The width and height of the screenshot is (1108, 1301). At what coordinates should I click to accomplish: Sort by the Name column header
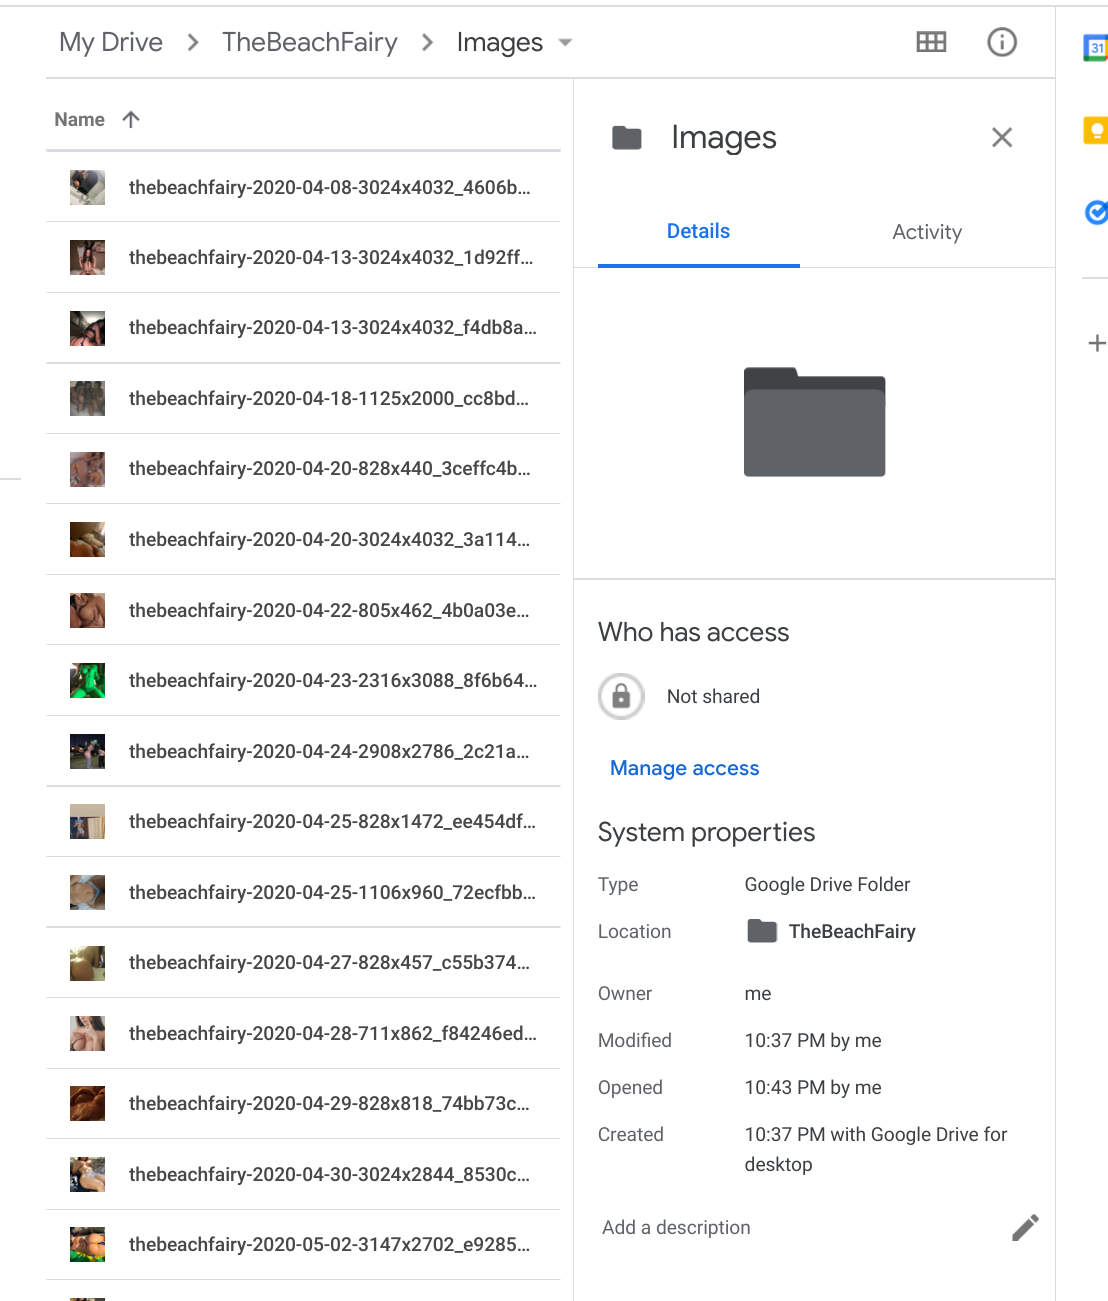(79, 119)
